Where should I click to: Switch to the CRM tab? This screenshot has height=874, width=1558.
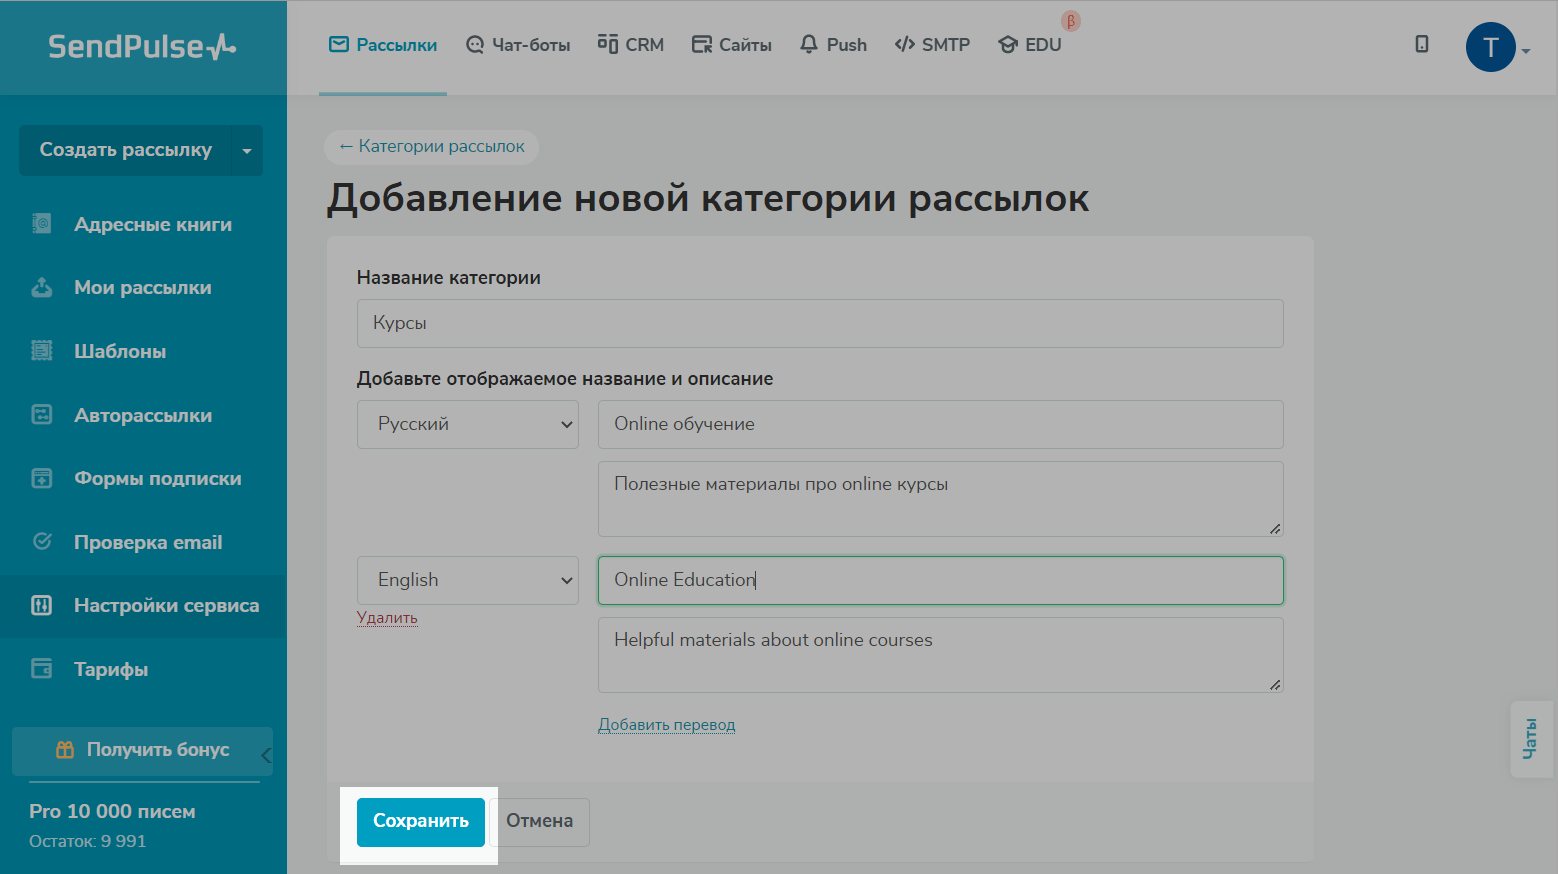(x=631, y=45)
